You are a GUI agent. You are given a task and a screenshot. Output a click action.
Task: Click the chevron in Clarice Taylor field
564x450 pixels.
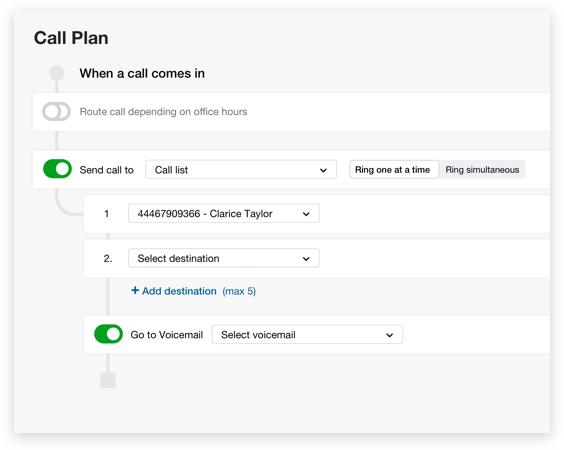click(306, 214)
